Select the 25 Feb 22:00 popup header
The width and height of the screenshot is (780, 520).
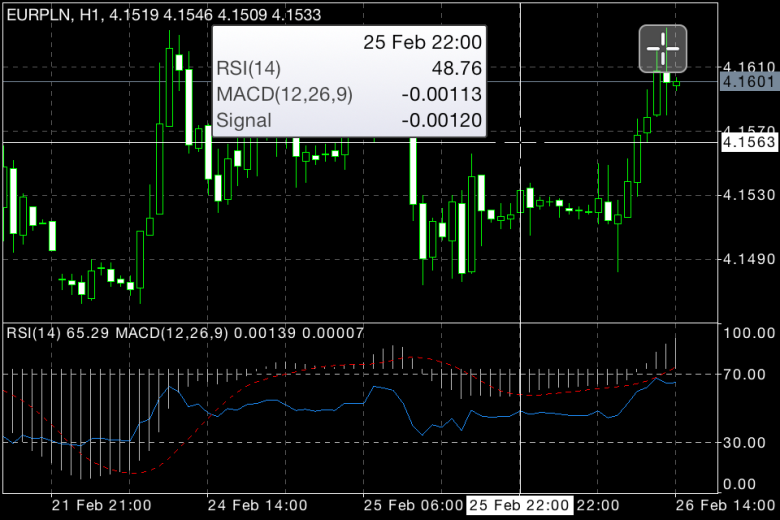pyautogui.click(x=422, y=42)
